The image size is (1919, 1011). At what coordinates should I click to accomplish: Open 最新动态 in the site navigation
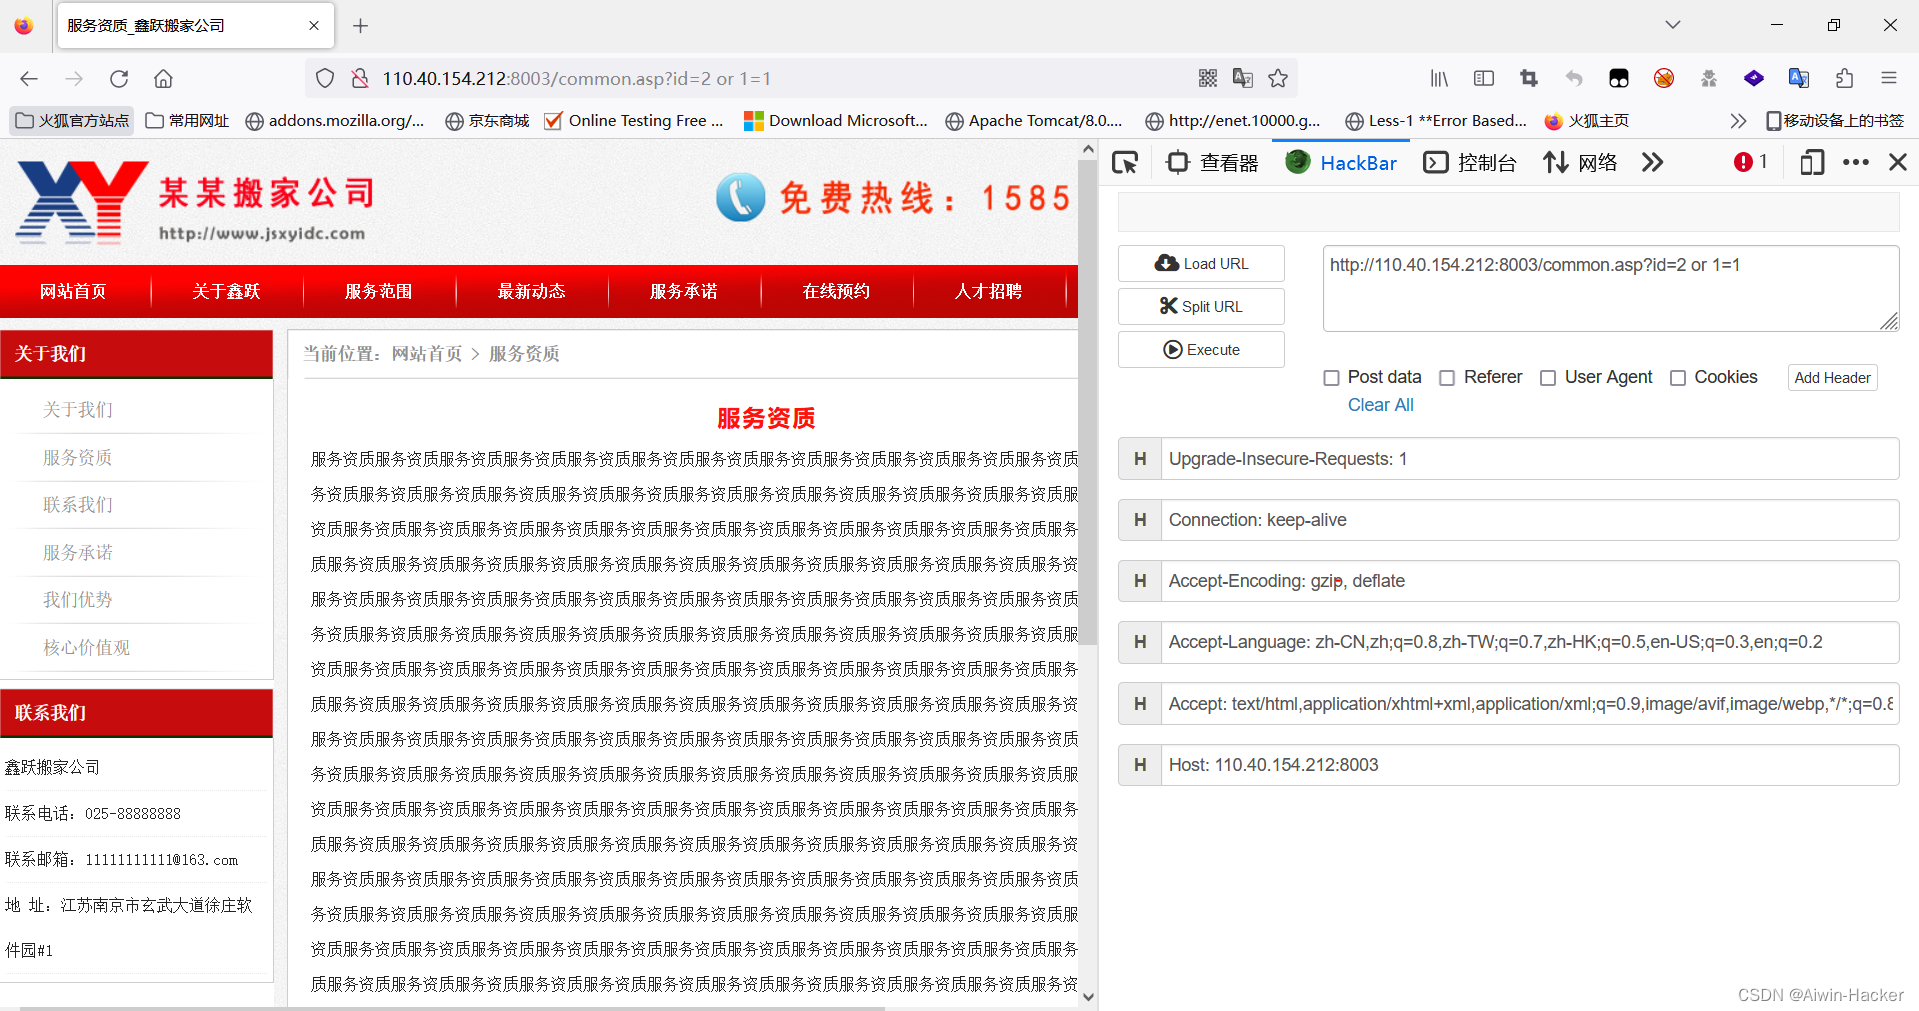[x=532, y=291]
